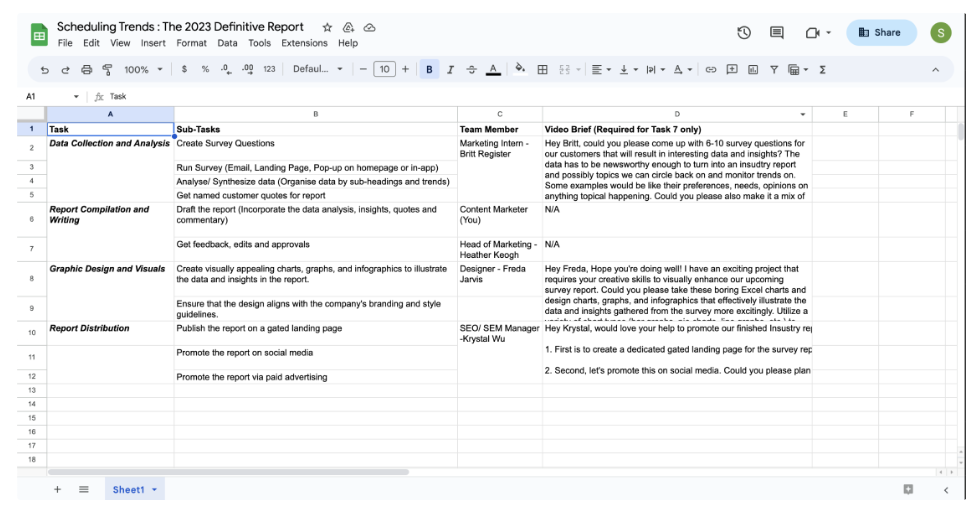Open the Insert menu
966x506 pixels.
pos(153,43)
